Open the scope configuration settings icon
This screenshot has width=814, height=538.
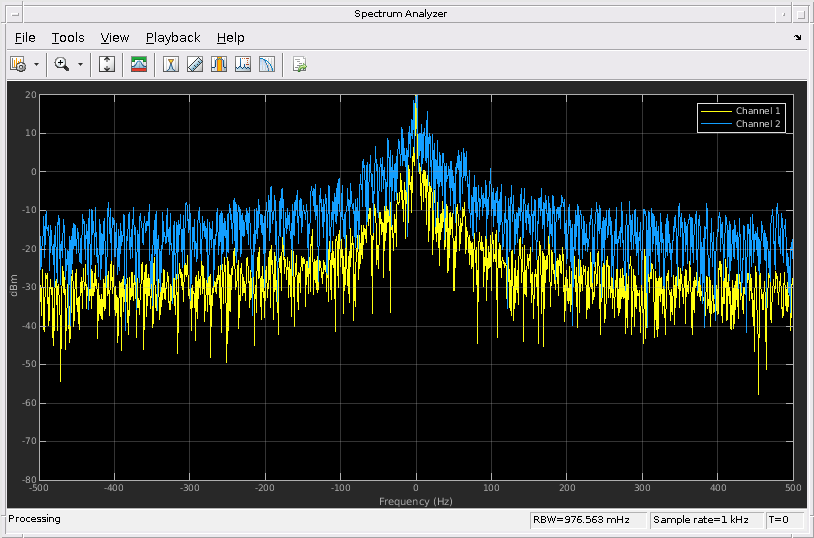[18, 64]
